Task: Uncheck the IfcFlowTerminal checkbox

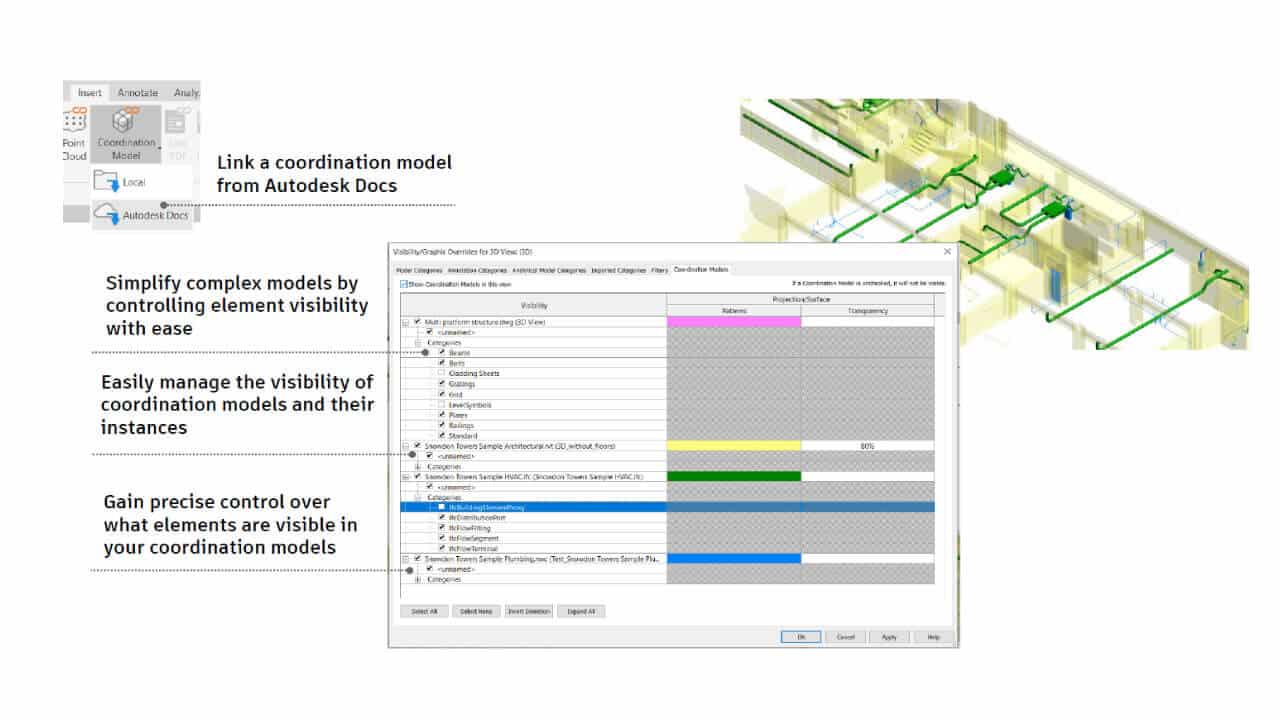Action: point(441,549)
